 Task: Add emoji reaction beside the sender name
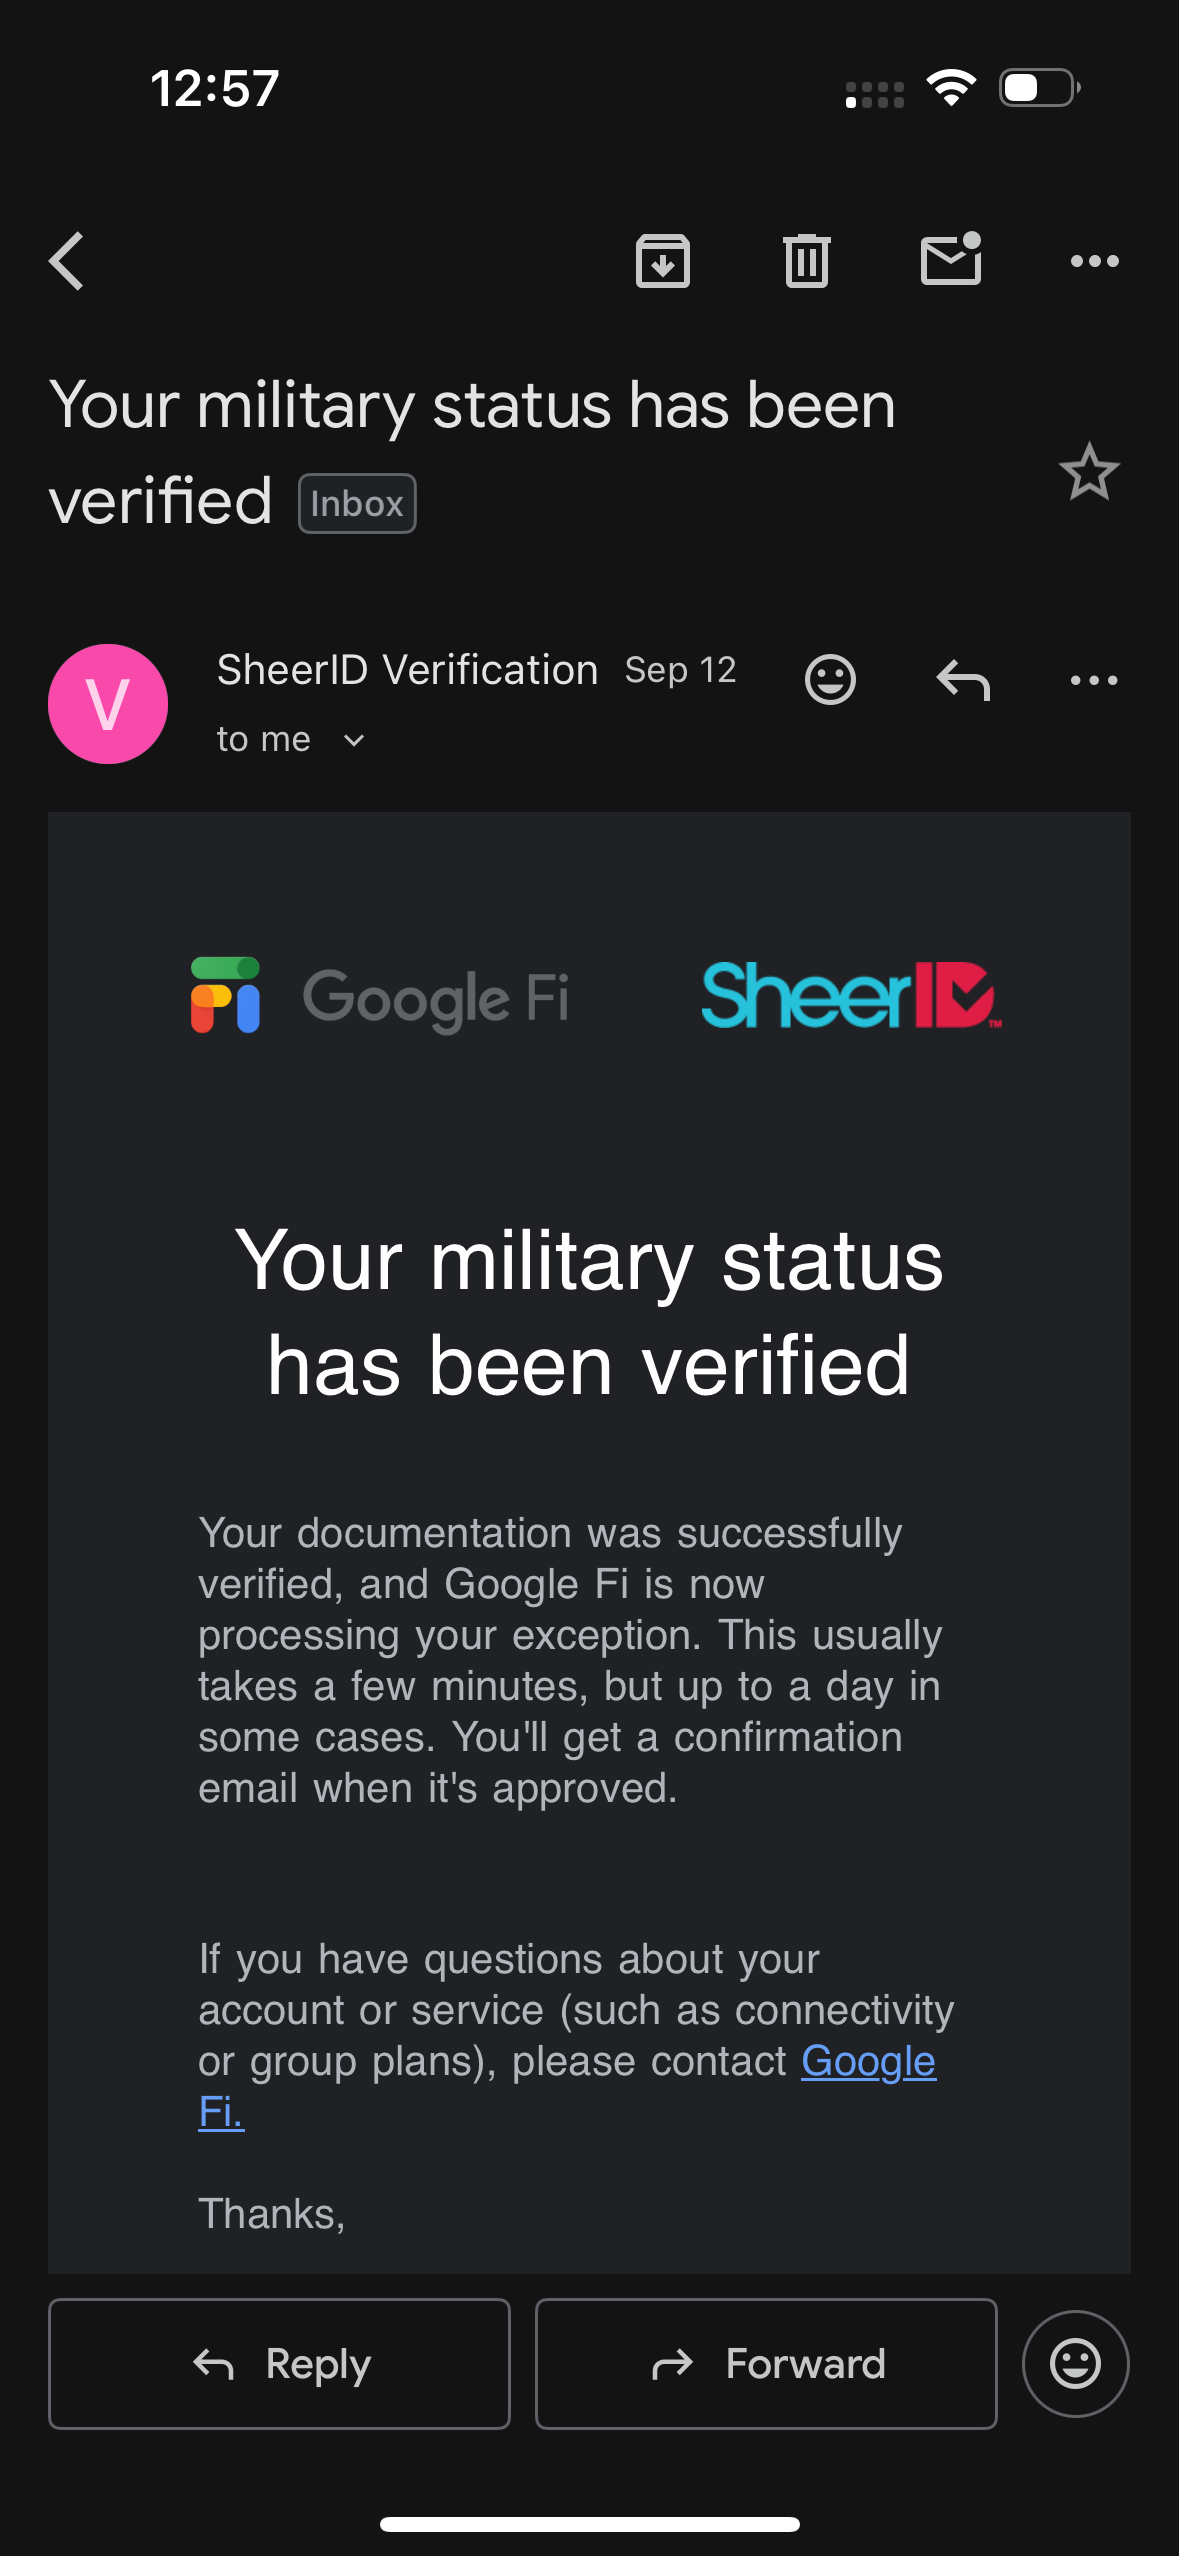830,680
